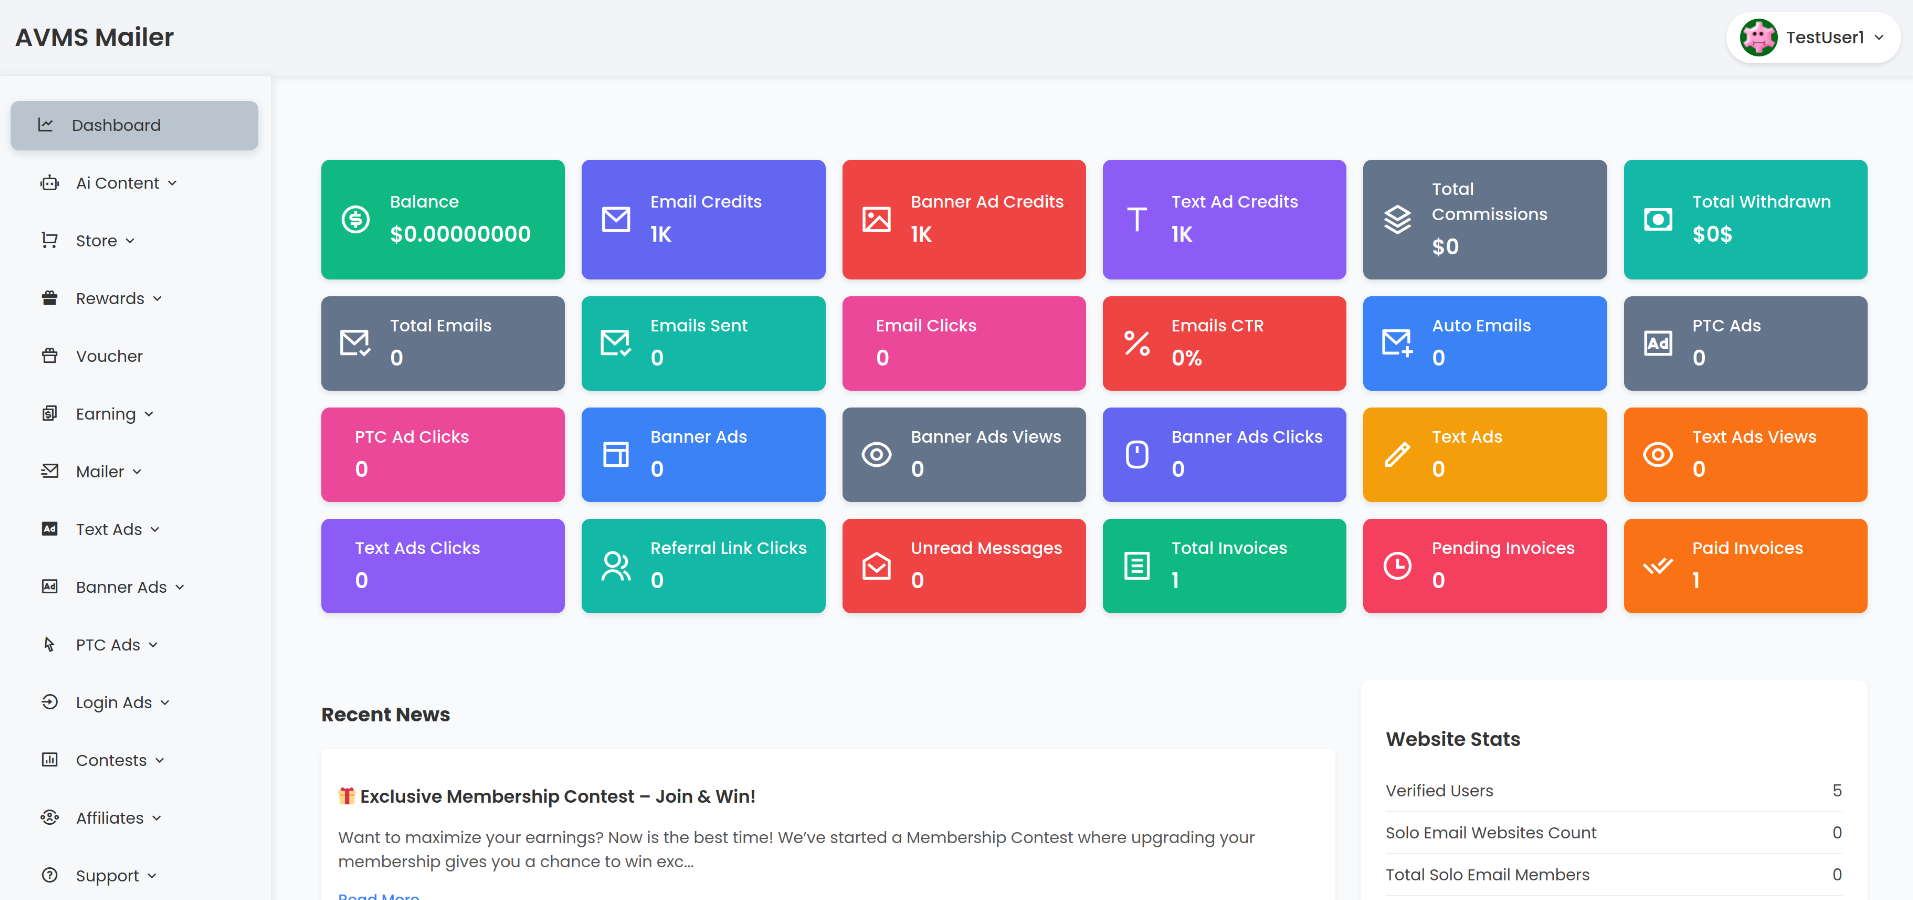Click the Referral Link Clicks users icon

(x=616, y=566)
